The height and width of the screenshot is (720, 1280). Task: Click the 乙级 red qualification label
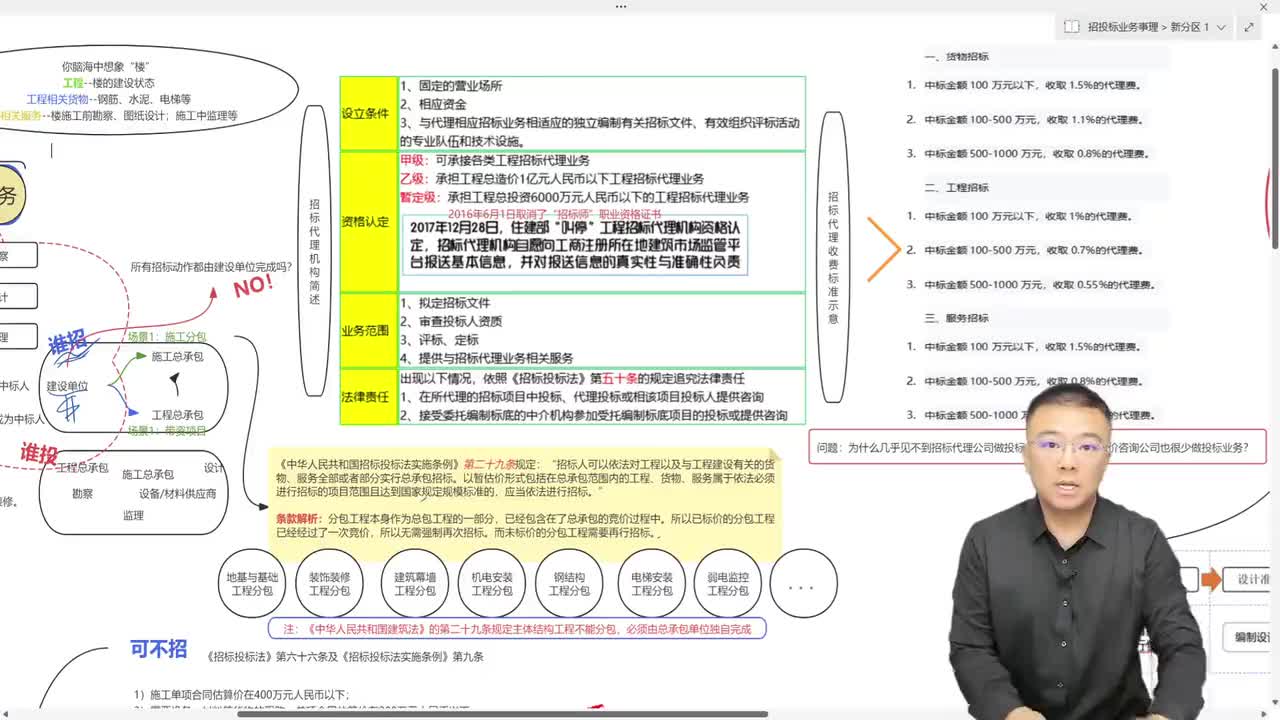coord(413,178)
